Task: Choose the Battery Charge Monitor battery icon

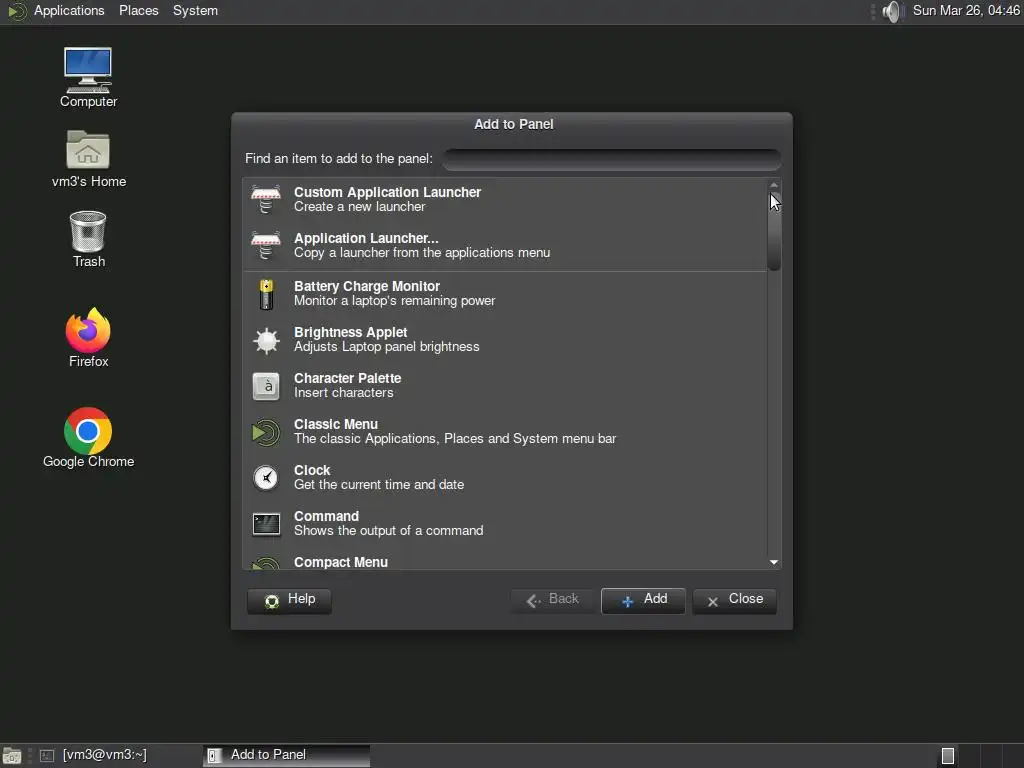Action: coord(266,294)
